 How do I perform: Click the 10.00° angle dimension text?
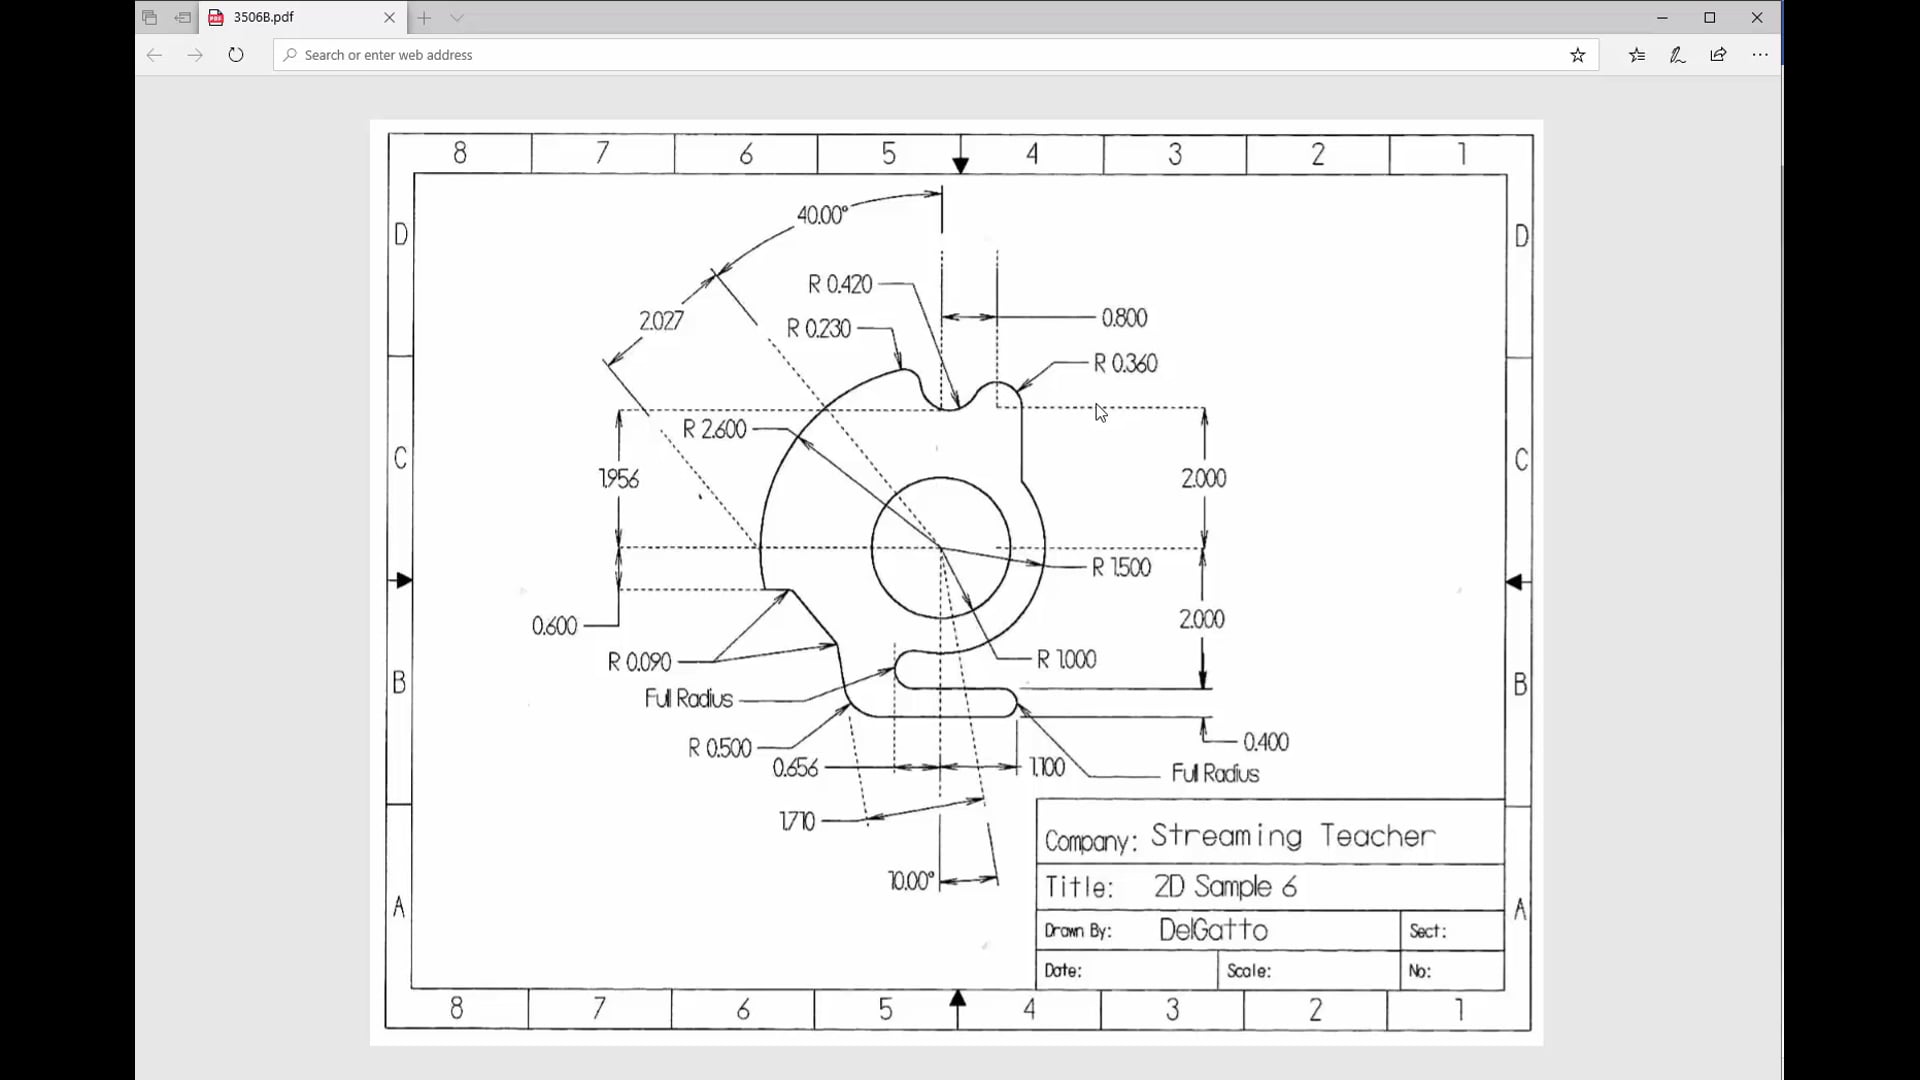pyautogui.click(x=911, y=881)
